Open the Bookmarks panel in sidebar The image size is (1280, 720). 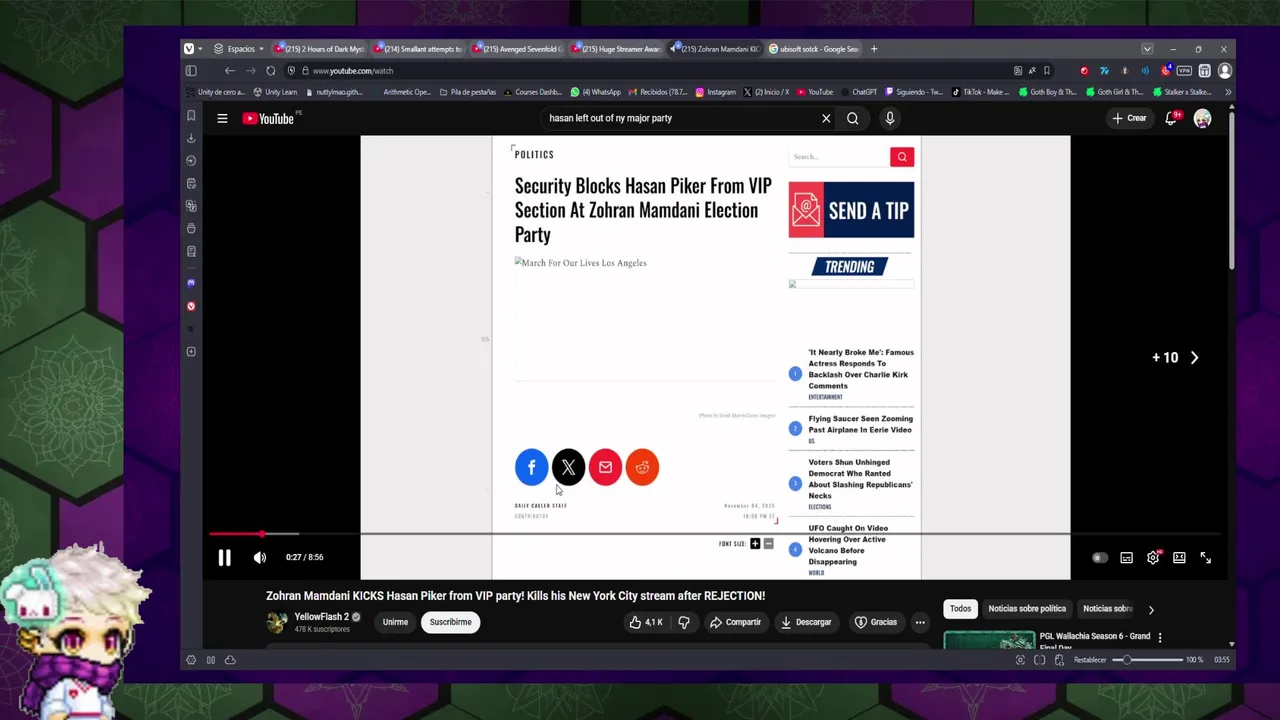pos(191,116)
